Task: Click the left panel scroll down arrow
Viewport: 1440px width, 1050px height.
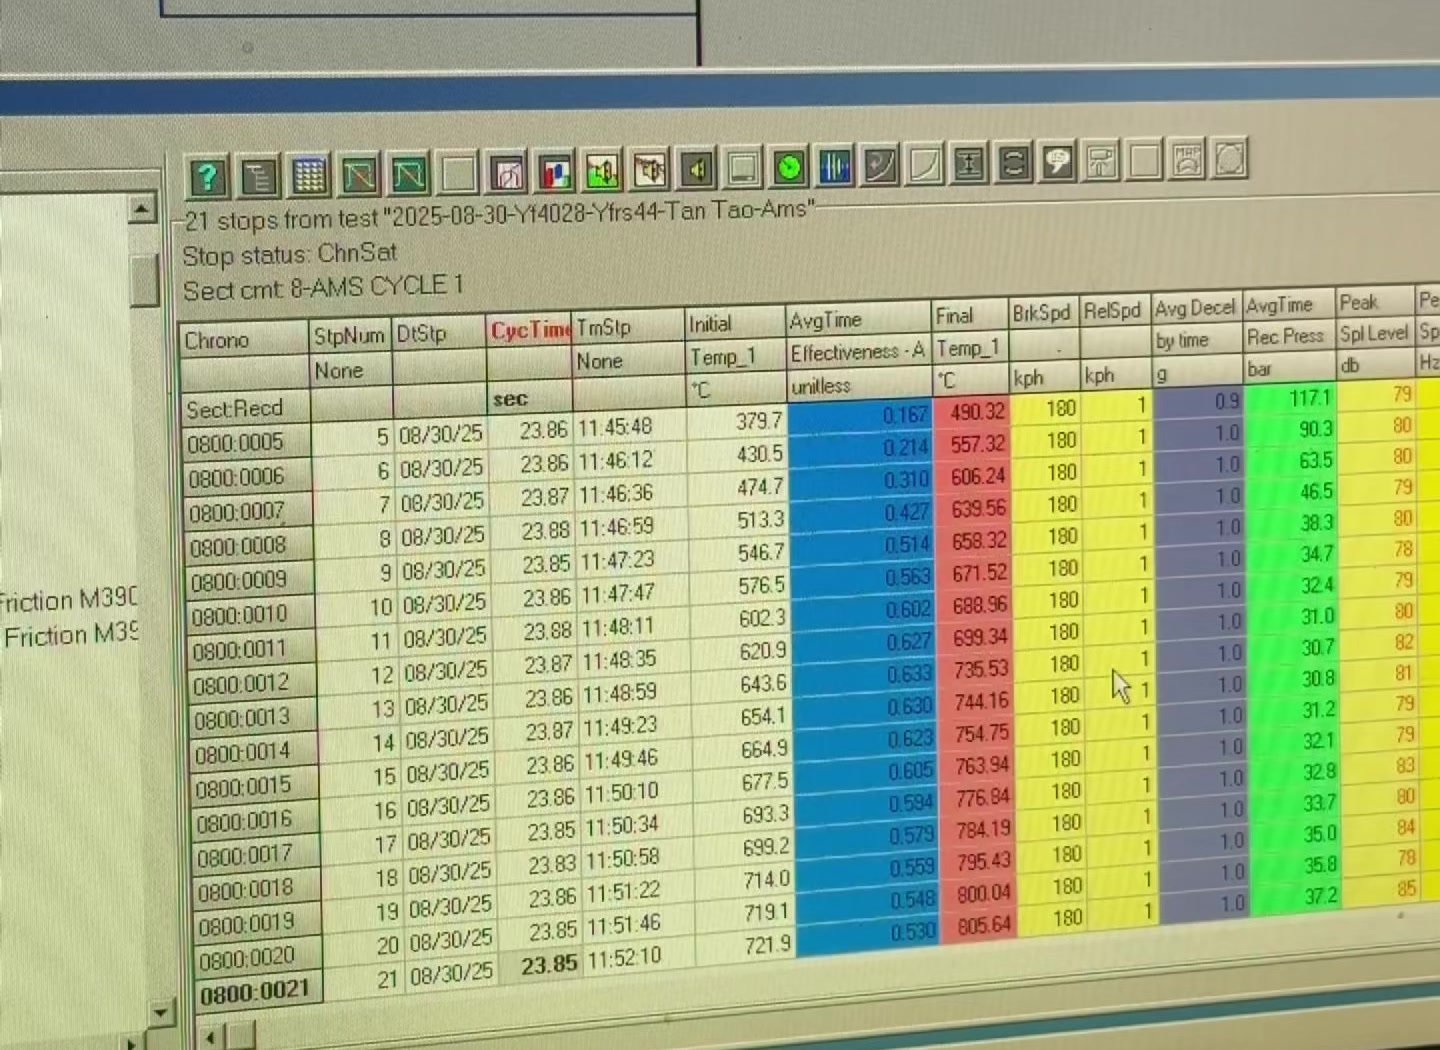Action: (x=161, y=1013)
